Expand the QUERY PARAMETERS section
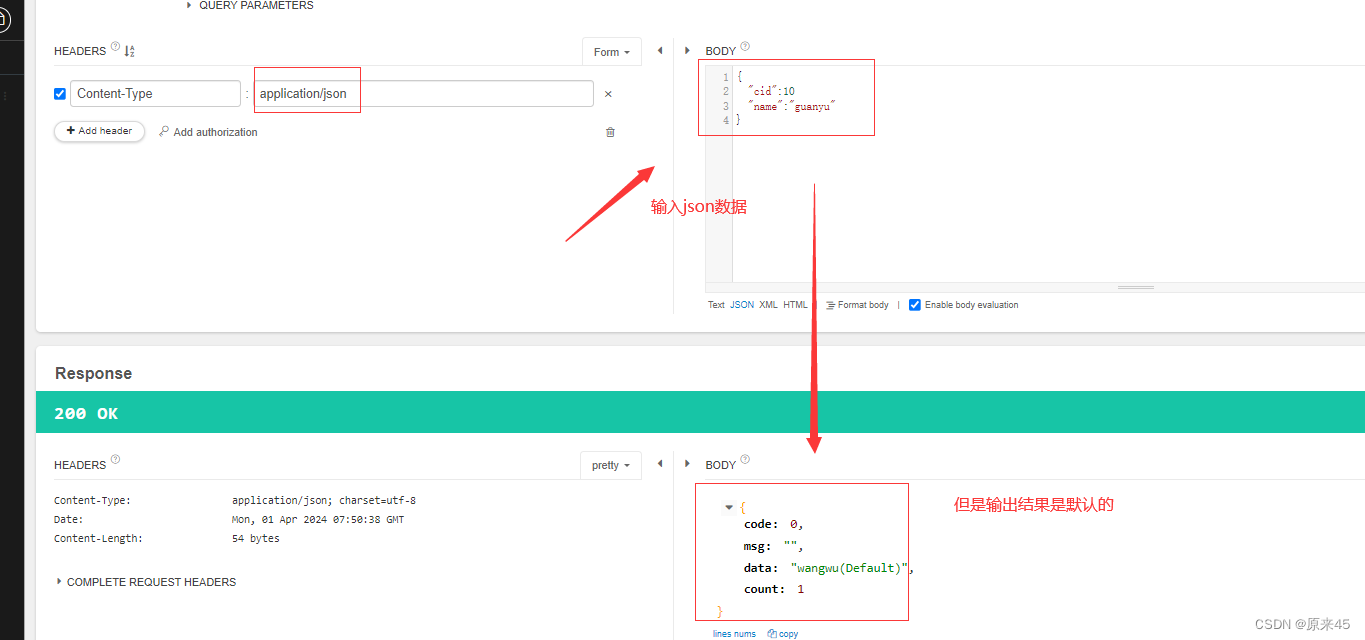1365x640 pixels. [x=250, y=5]
